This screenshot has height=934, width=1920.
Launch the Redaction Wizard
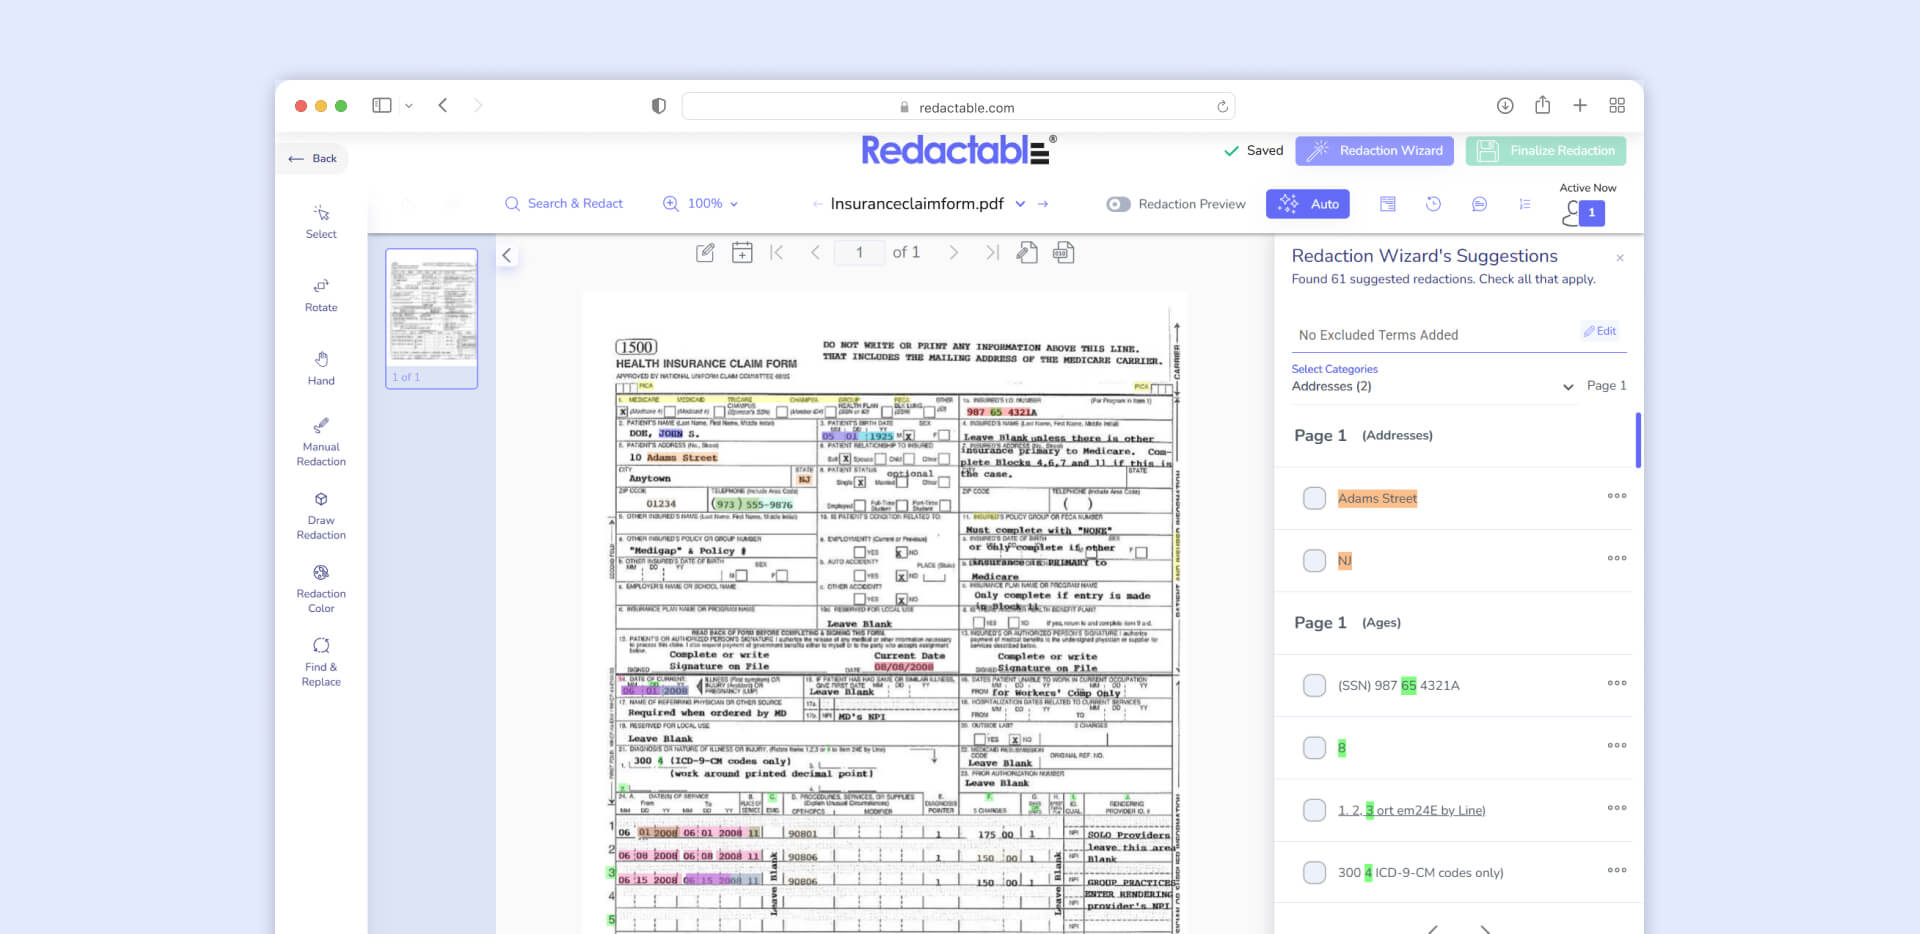pyautogui.click(x=1375, y=151)
